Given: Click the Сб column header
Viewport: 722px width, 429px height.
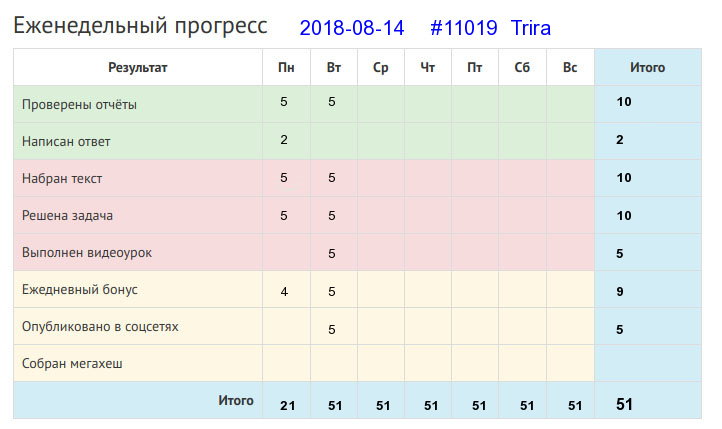Looking at the screenshot, I should click(x=522, y=68).
